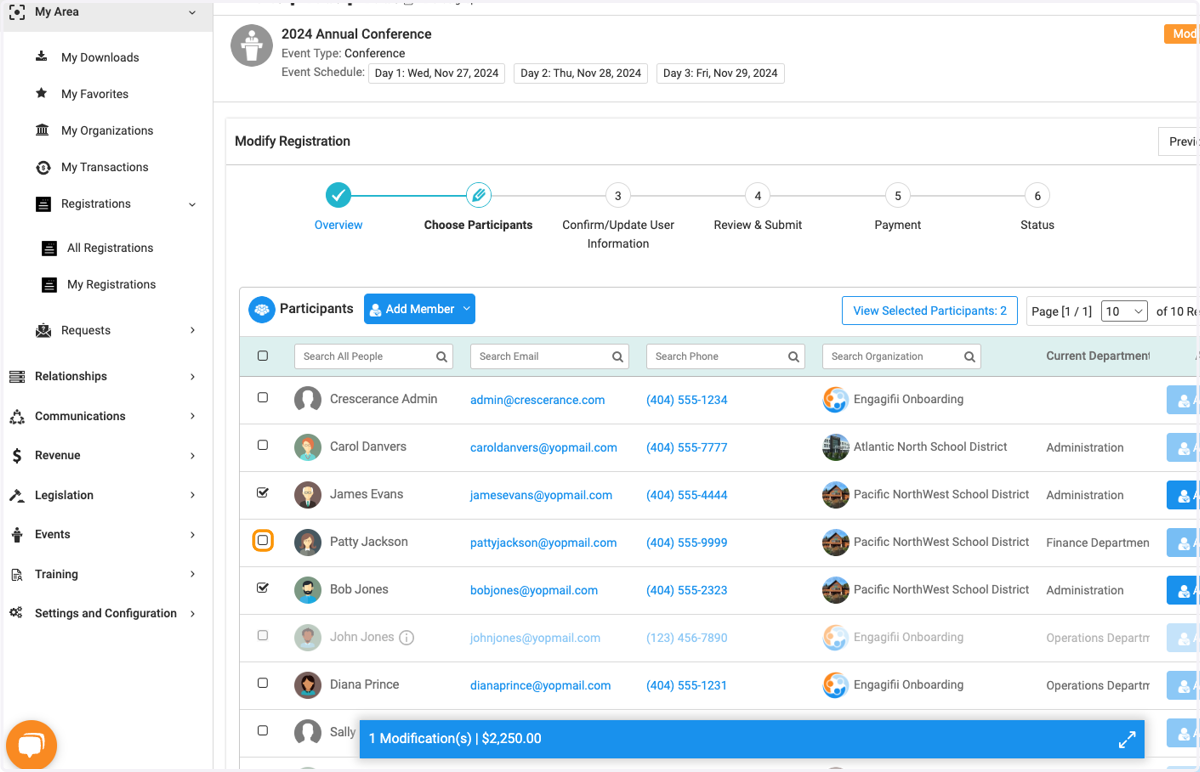Click Carol Danvers avatar
Screen dimensions: 1200x772
click(308, 447)
